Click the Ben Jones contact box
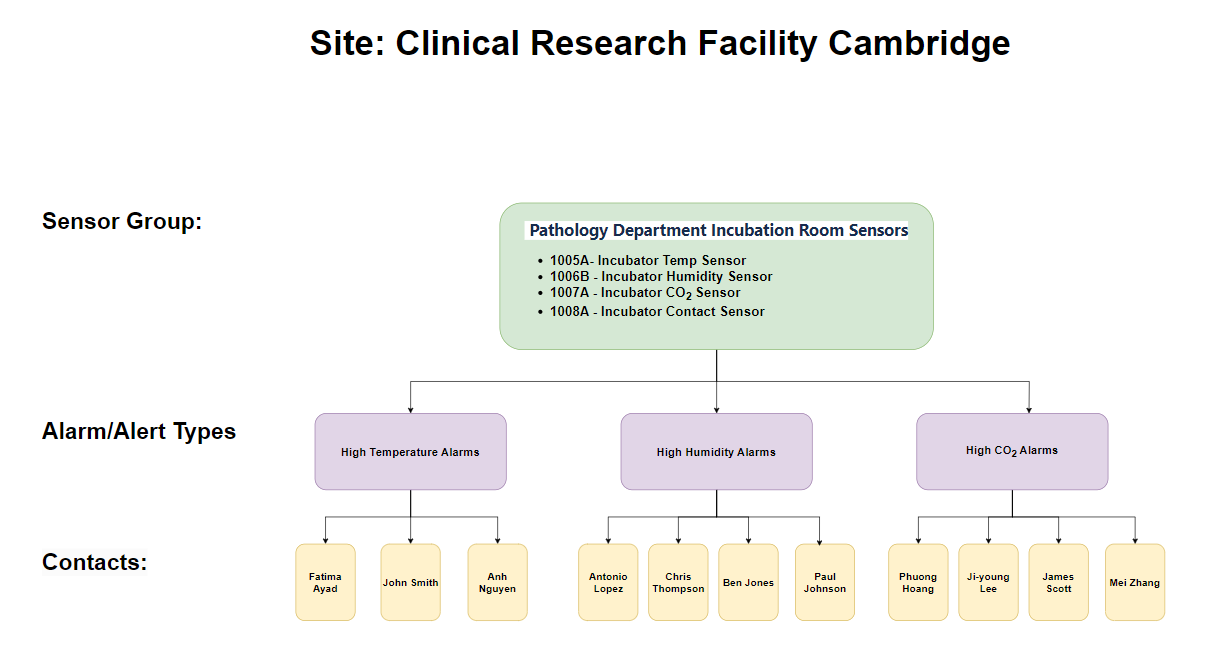Viewport: 1231px width, 651px height. click(748, 582)
